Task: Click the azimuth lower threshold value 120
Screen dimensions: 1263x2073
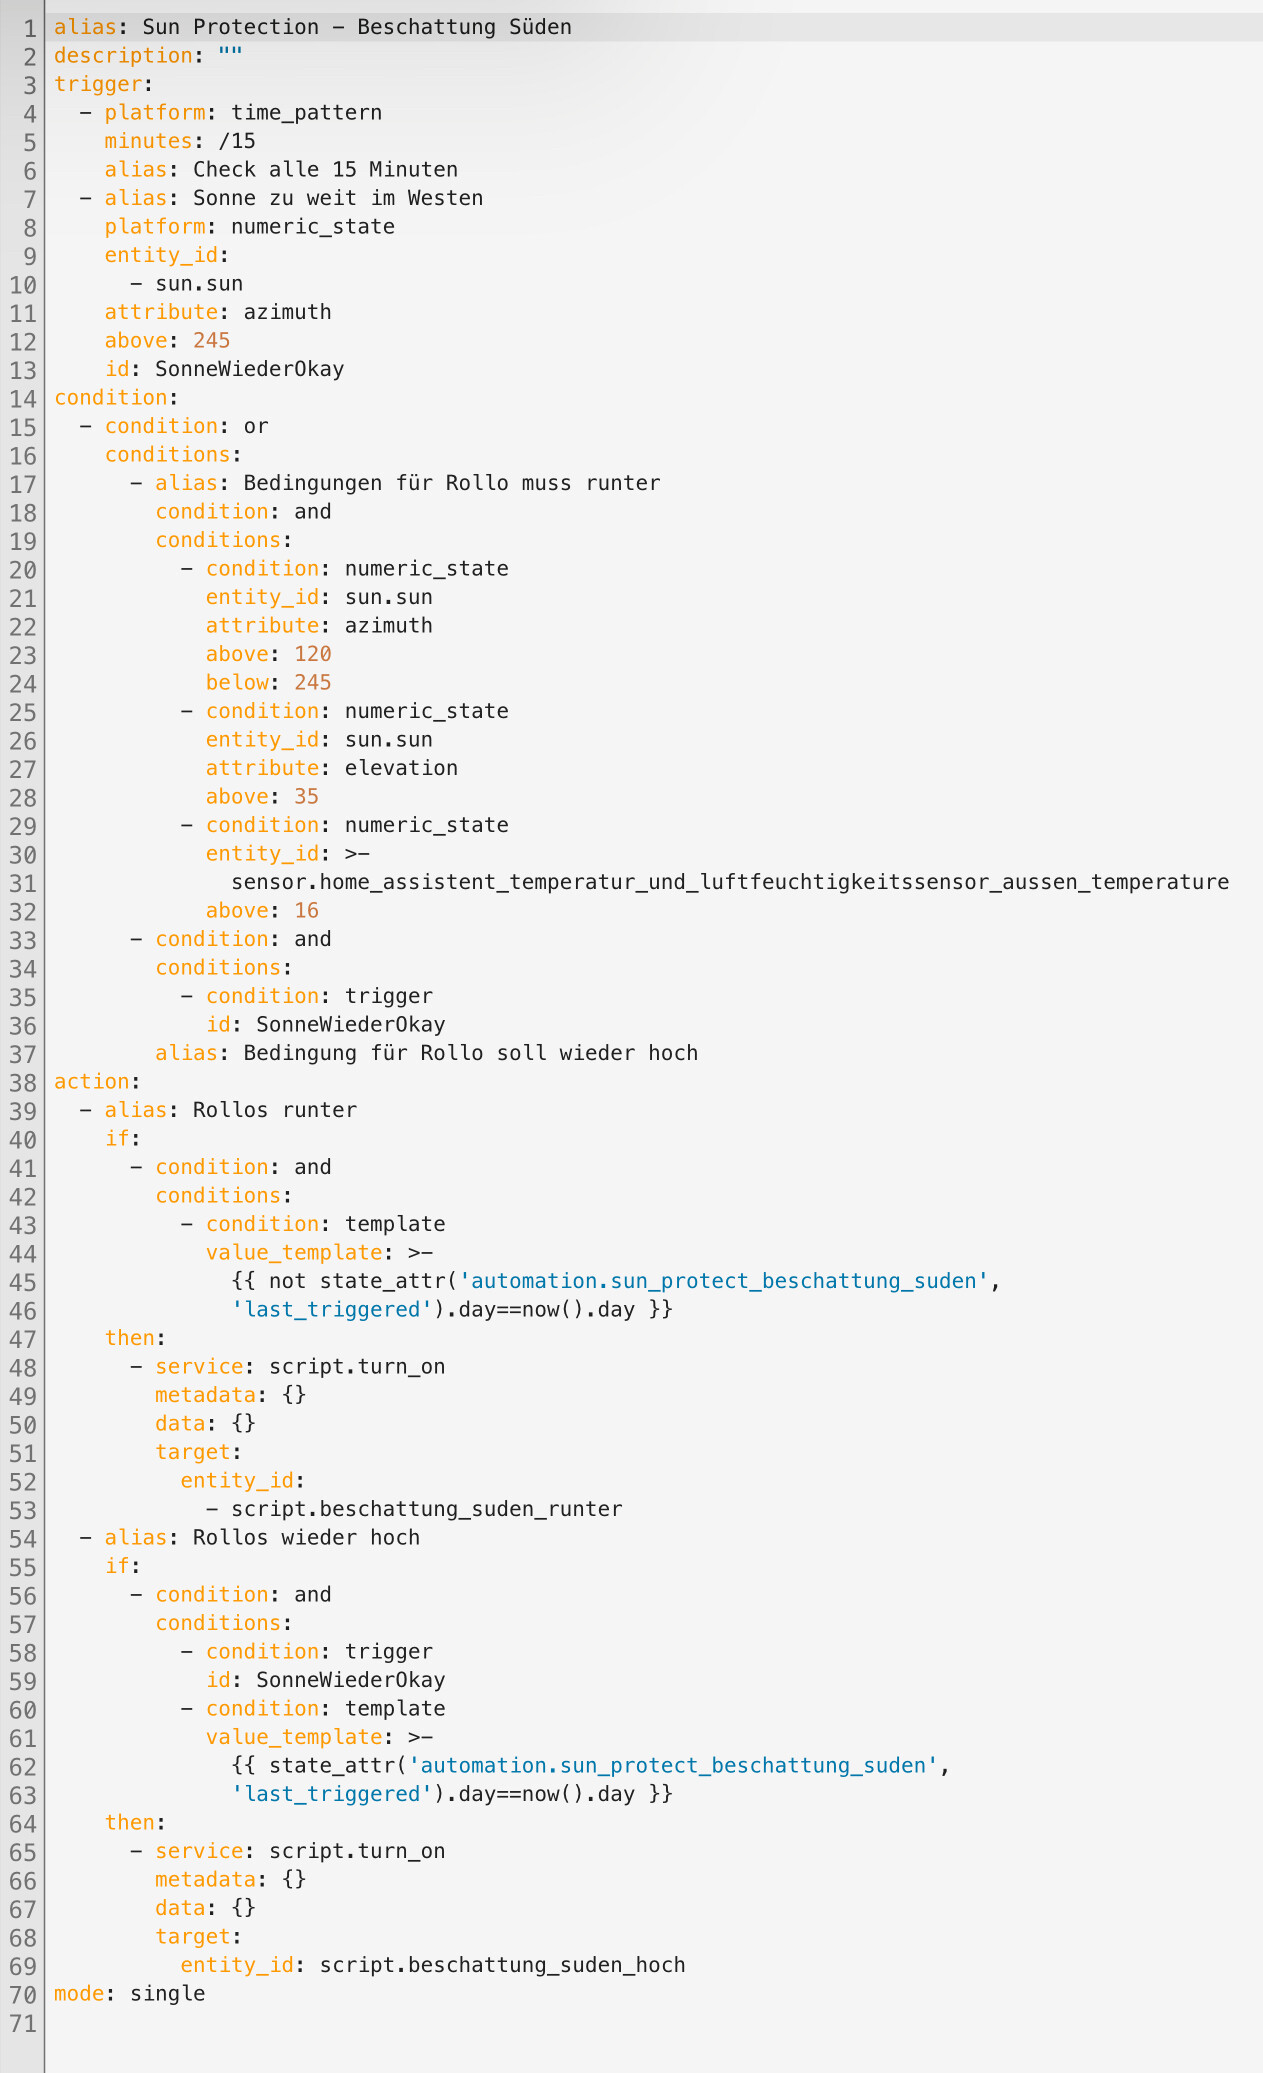Action: 312,654
